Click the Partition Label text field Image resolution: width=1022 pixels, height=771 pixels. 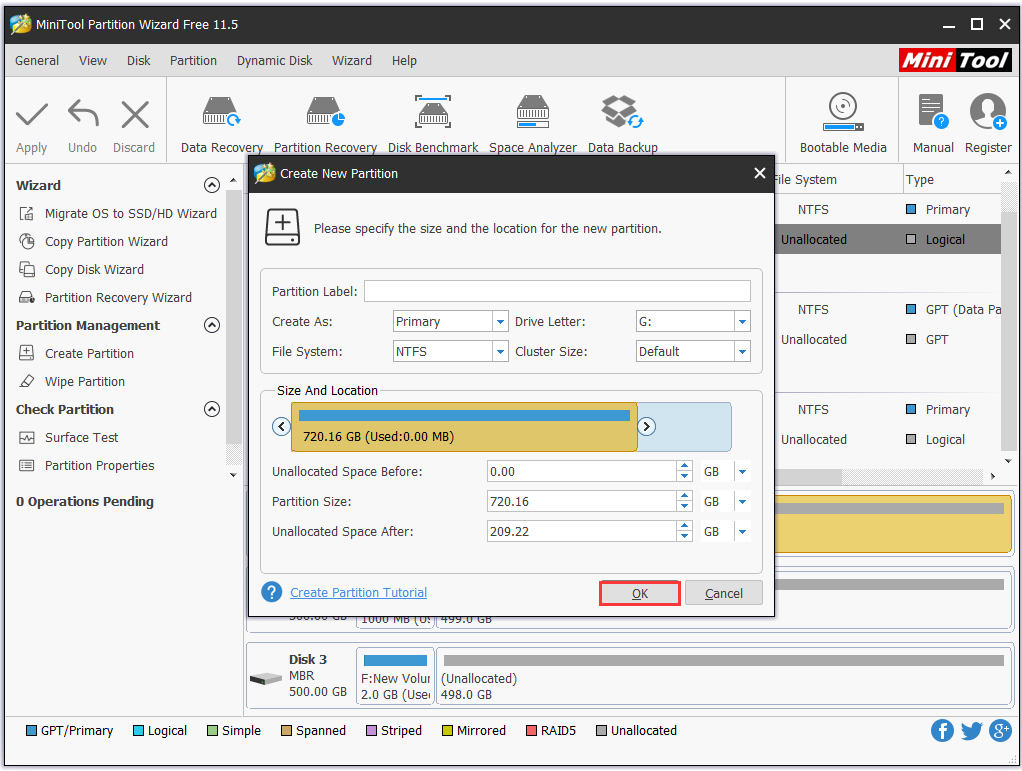click(557, 291)
